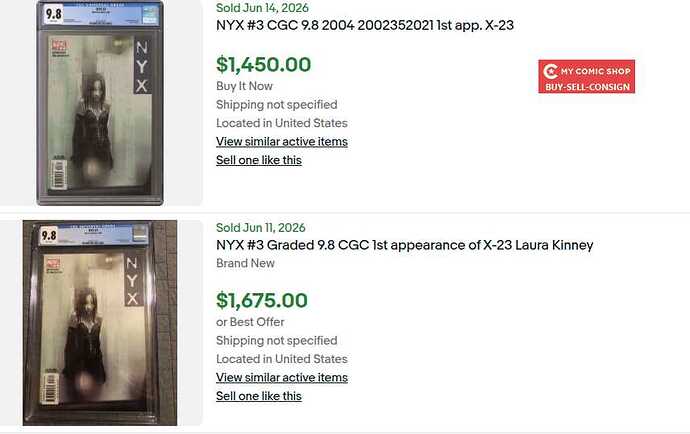
Task: Click the Sold Jun 11, 2026 label
Action: point(261,228)
